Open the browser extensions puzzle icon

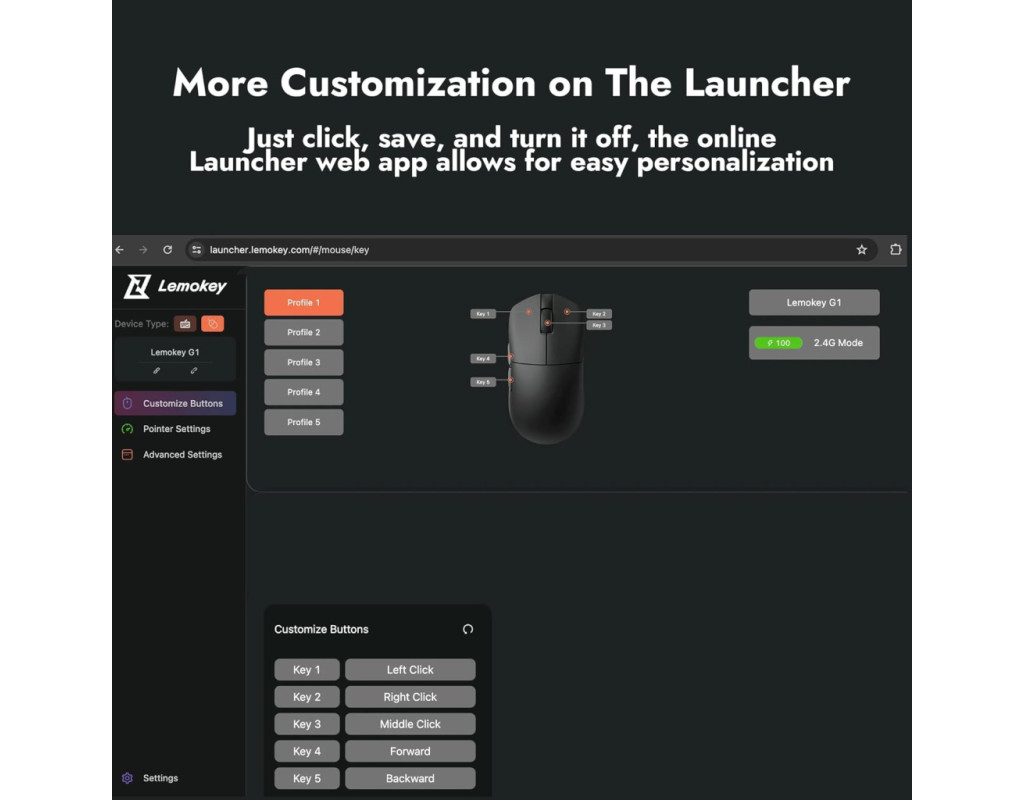(895, 249)
